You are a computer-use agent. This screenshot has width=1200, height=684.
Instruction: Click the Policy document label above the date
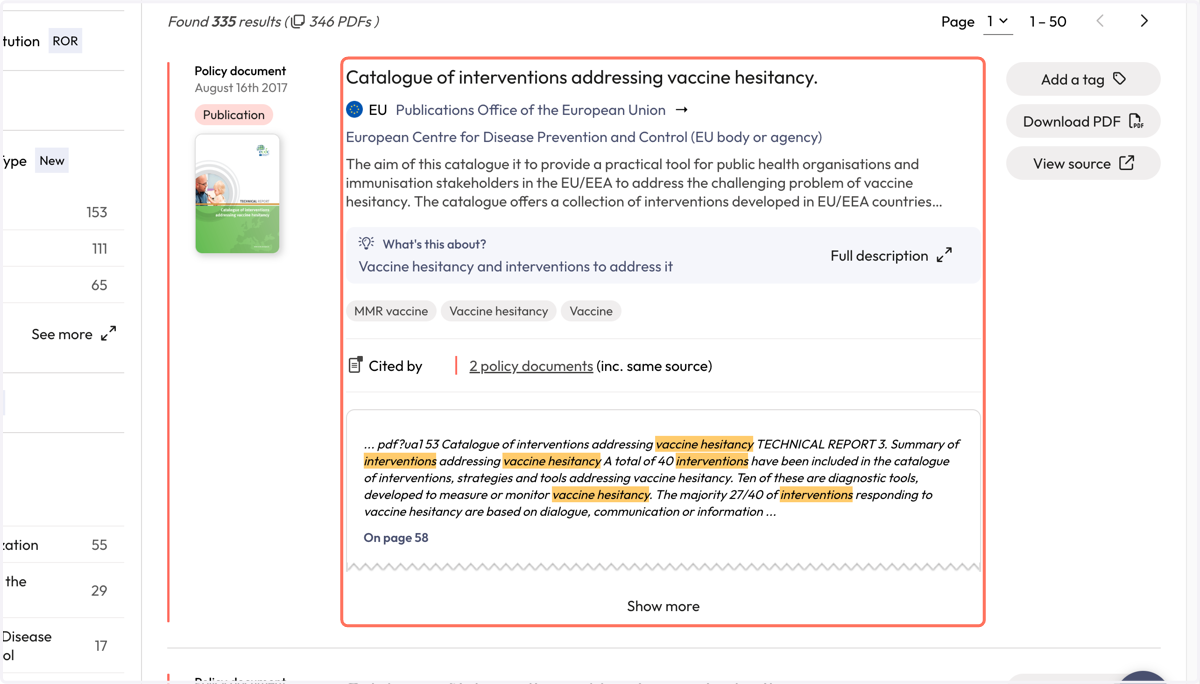(x=240, y=71)
